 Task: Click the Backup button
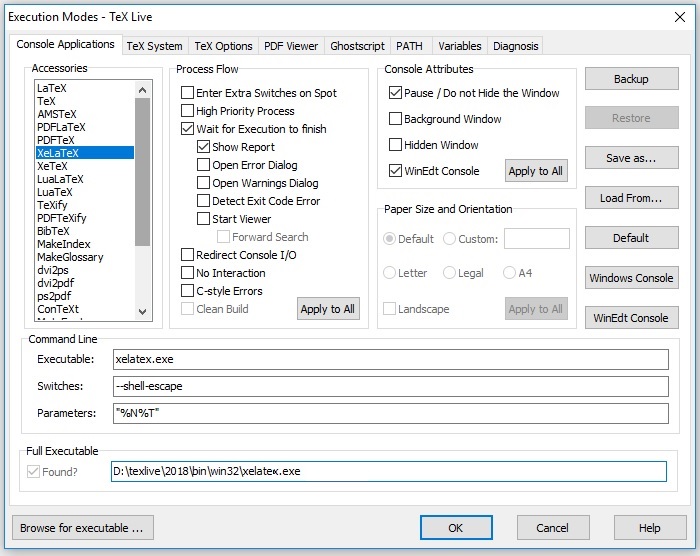(632, 79)
